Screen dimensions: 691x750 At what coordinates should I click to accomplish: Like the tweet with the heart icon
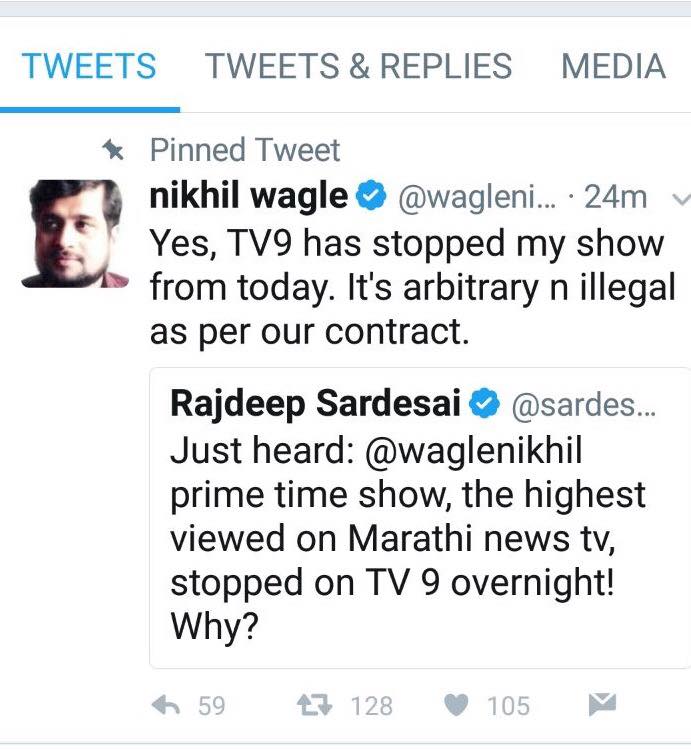(x=459, y=706)
